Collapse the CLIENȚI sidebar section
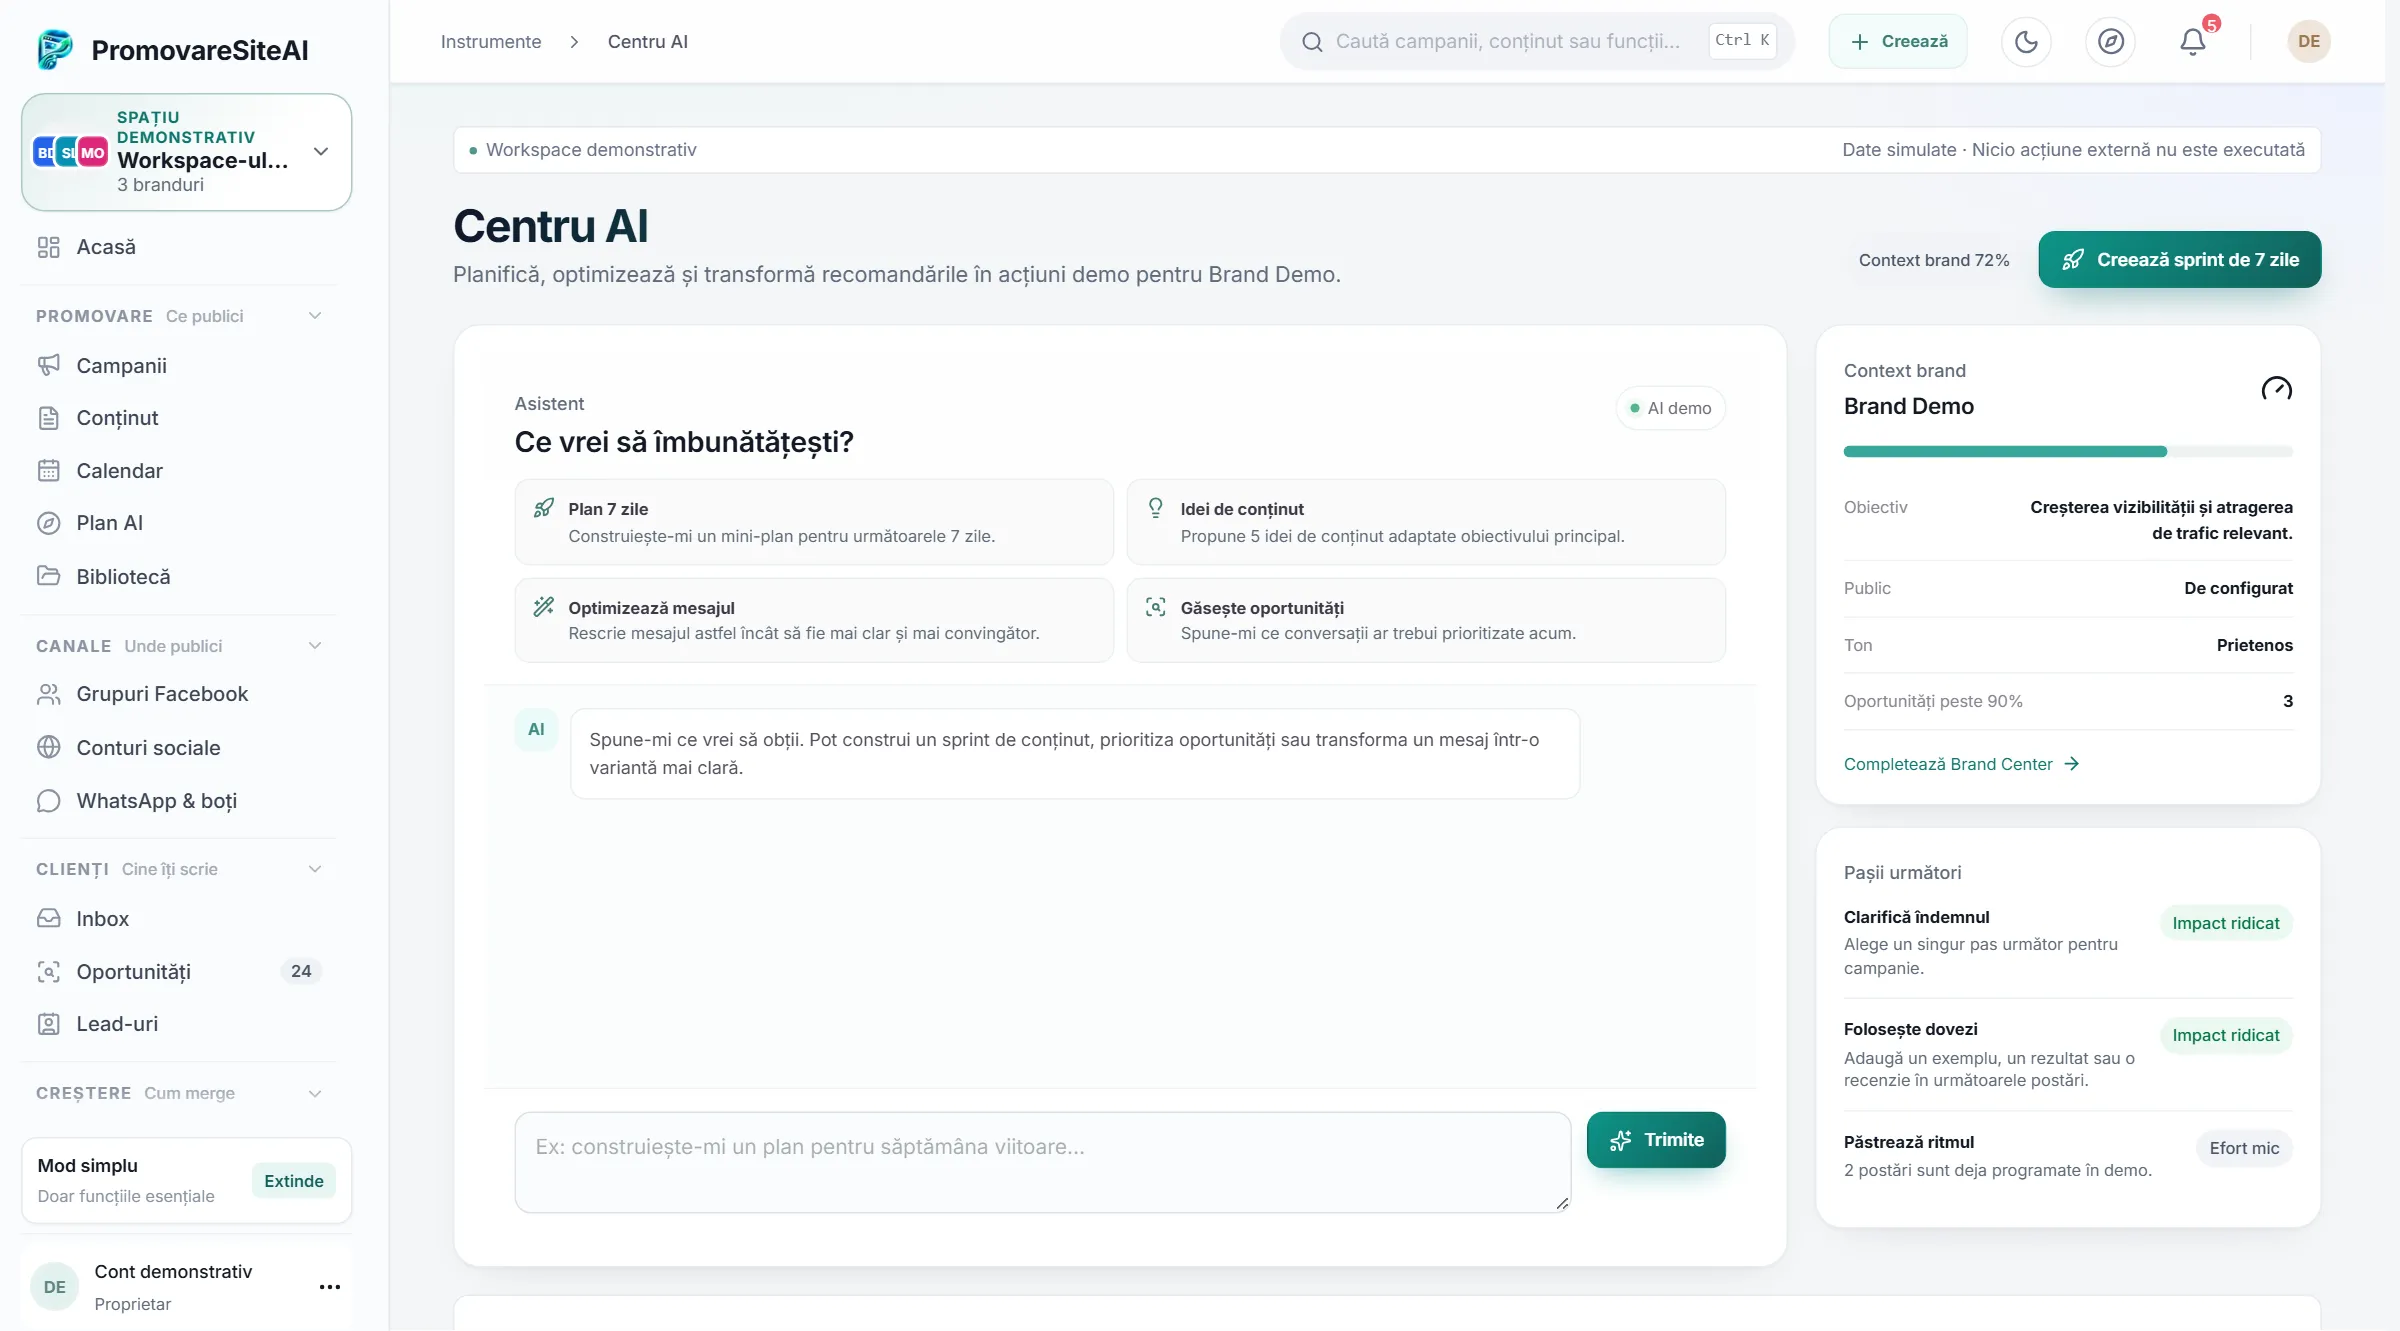 (x=315, y=869)
